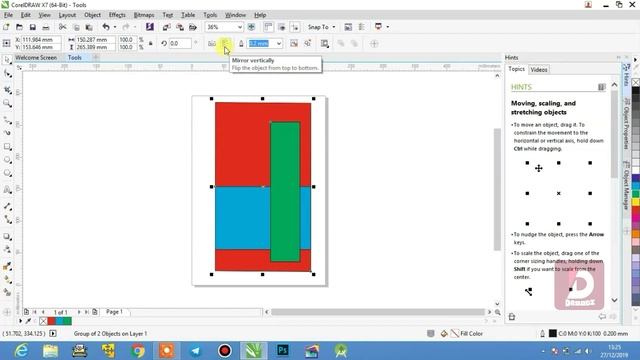Select the Connector tool in the toolbox
The width and height of the screenshot is (640, 360).
coord(7,220)
